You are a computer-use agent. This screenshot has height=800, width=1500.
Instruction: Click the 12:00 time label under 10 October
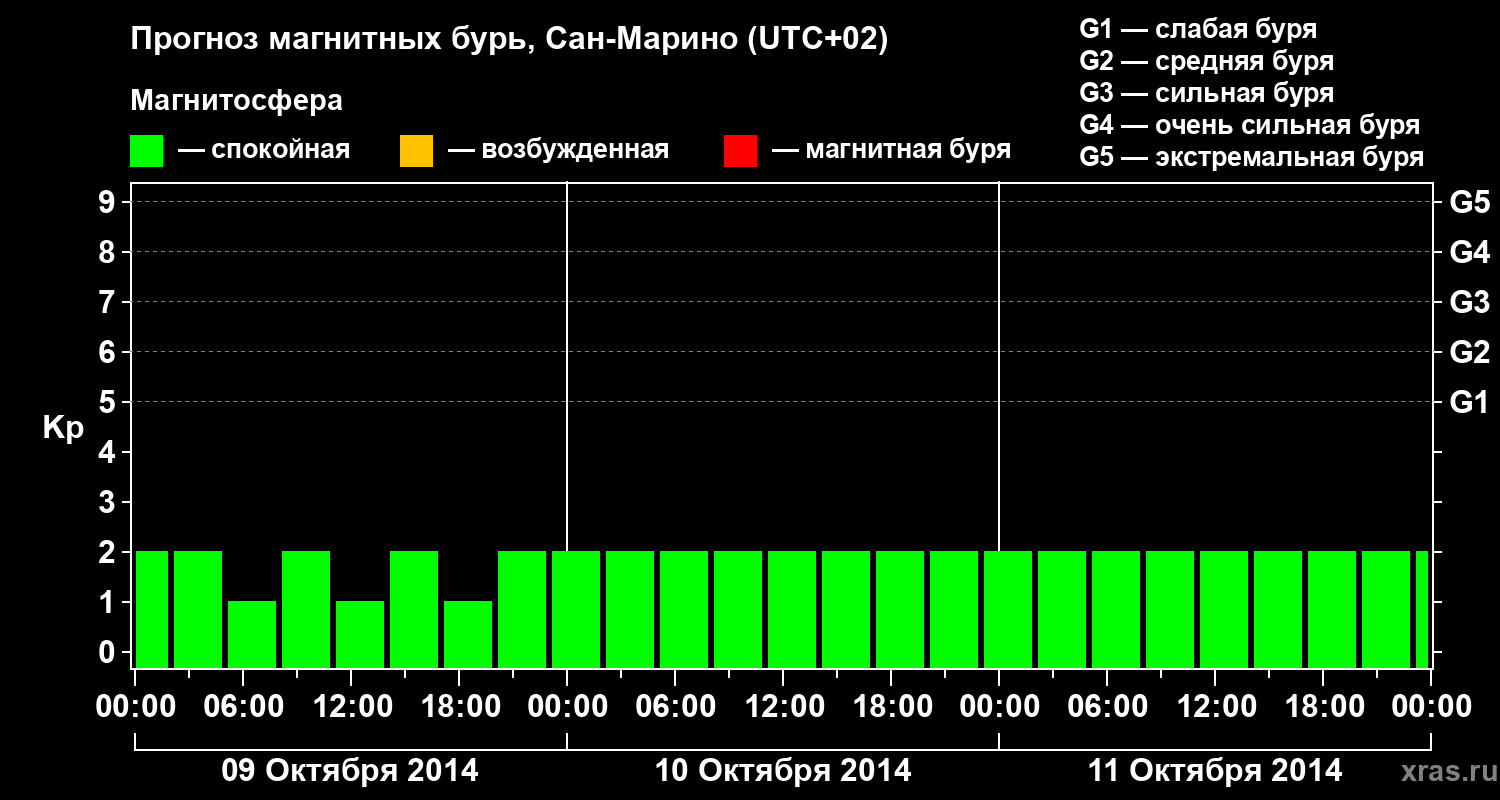pos(783,707)
